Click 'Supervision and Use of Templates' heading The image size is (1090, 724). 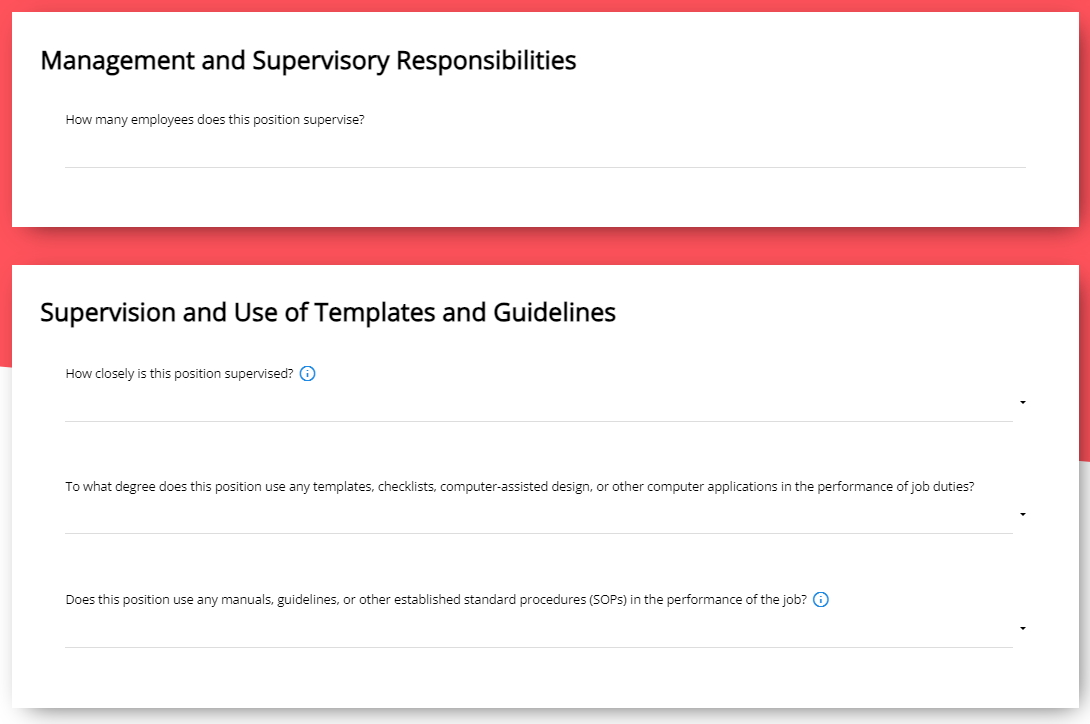tap(327, 313)
